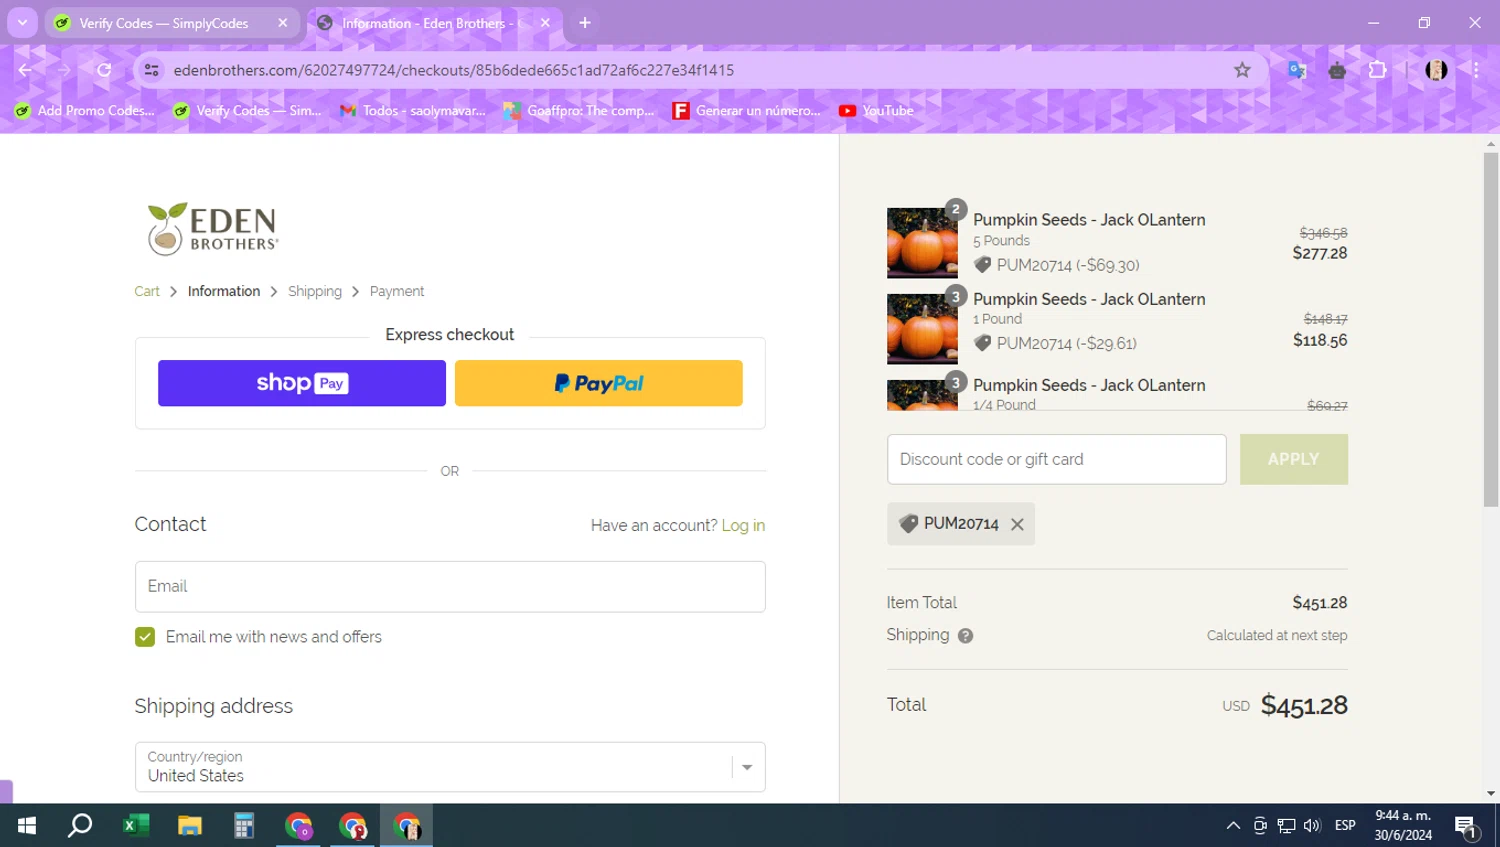Expand the Country/region dropdown

(450, 767)
